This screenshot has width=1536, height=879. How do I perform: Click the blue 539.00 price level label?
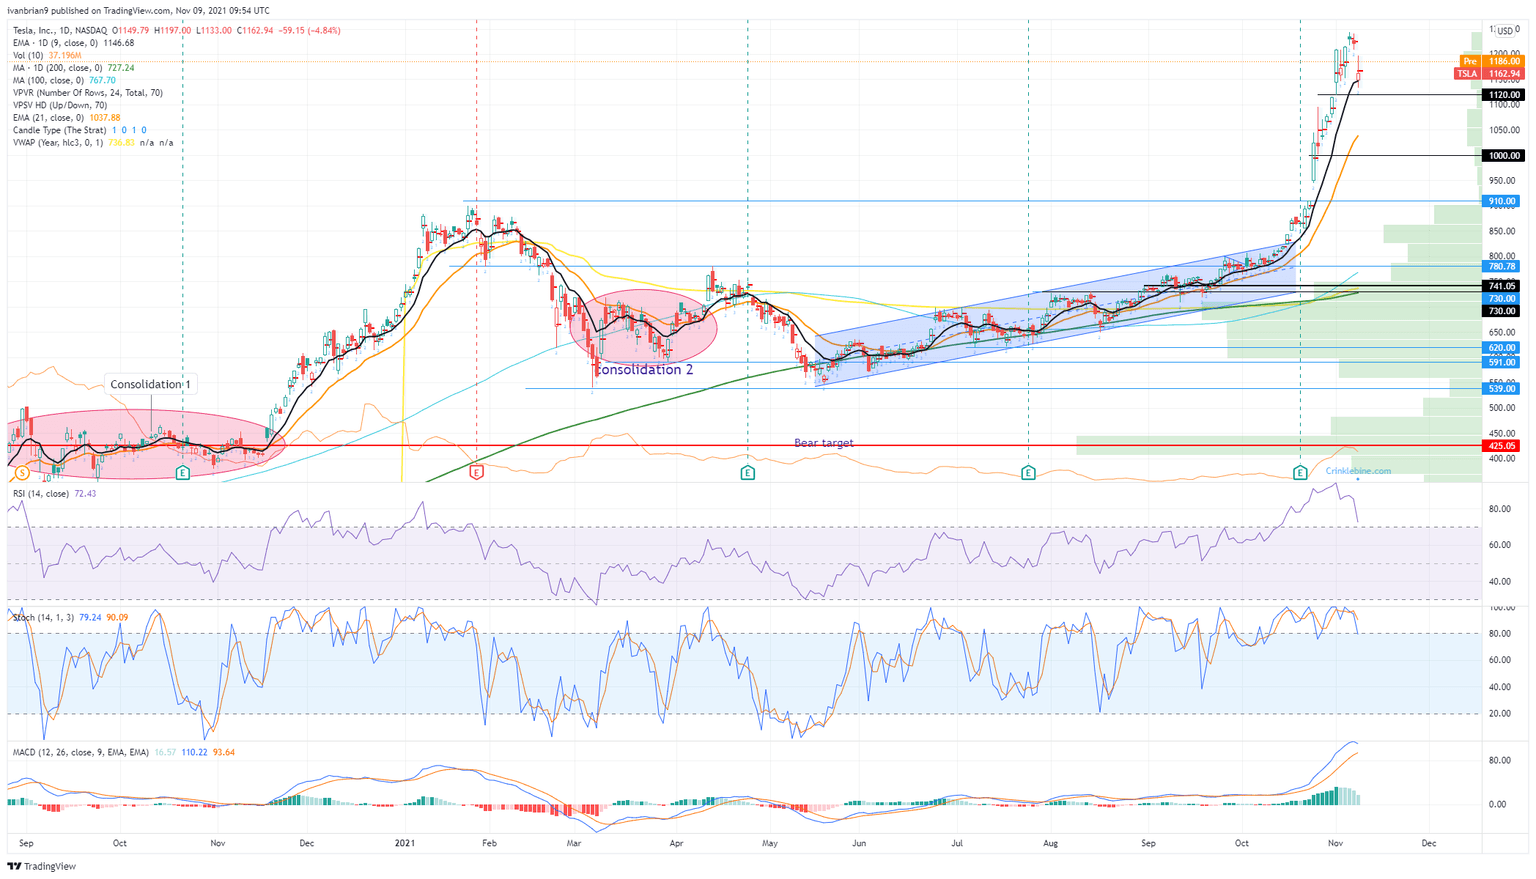(x=1503, y=389)
